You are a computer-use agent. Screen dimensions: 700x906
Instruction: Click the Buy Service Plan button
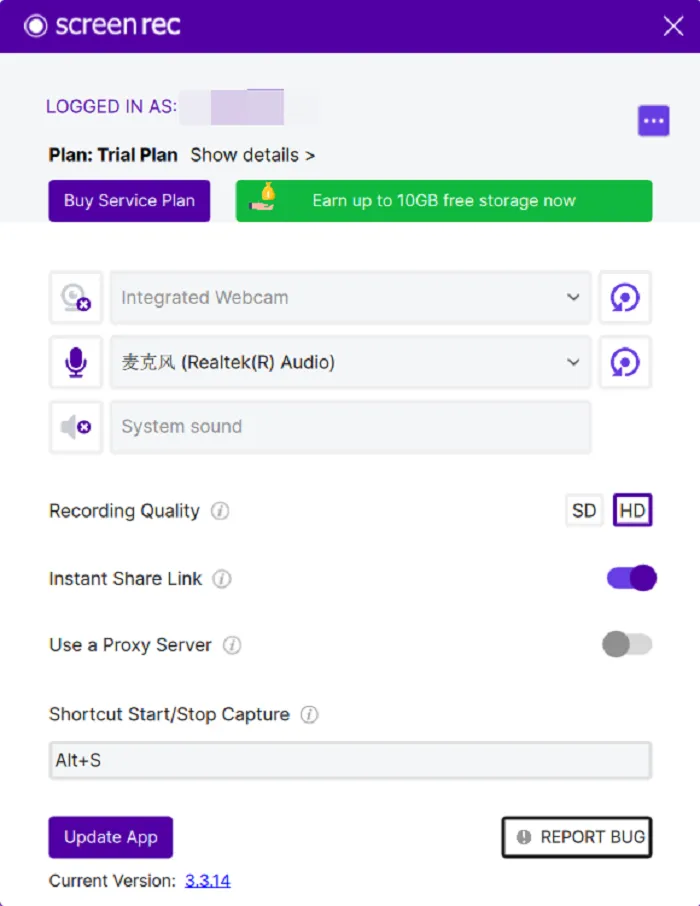[129, 200]
